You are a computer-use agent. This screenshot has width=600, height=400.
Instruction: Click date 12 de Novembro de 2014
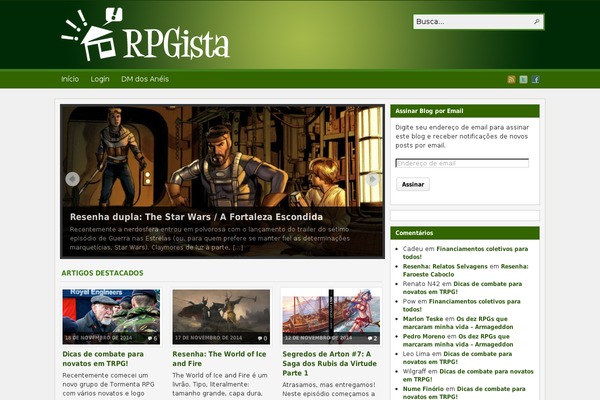point(318,338)
